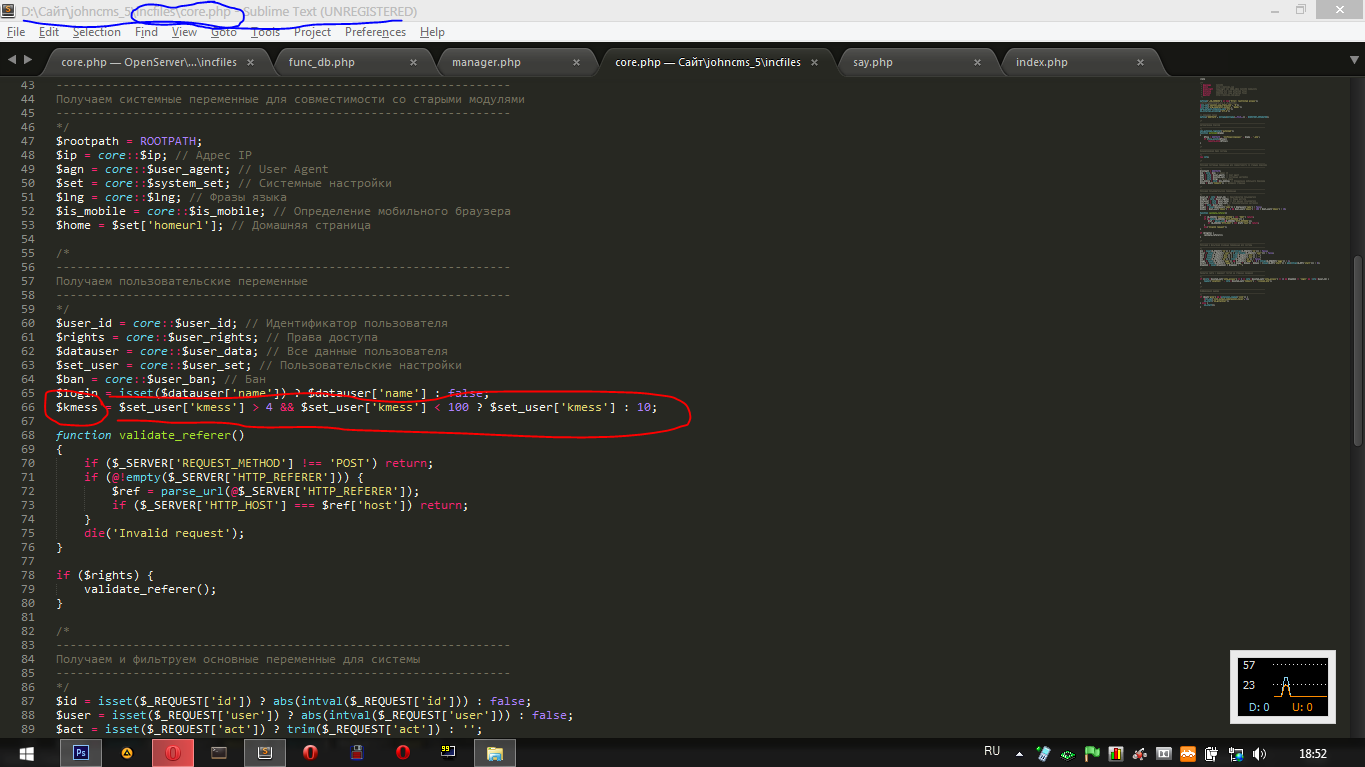Show hidden tray icons arrow
This screenshot has height=767, width=1365.
point(1019,753)
